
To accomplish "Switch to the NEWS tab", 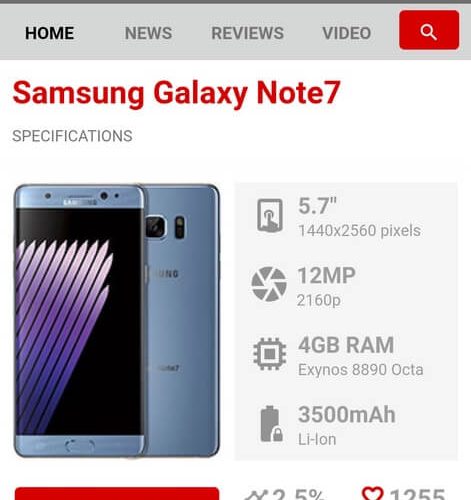I will click(148, 33).
